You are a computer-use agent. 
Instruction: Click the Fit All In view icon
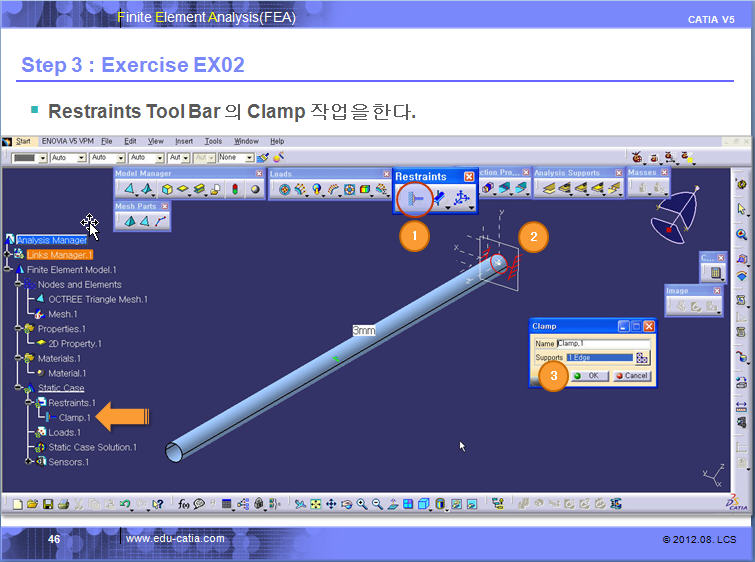point(315,504)
